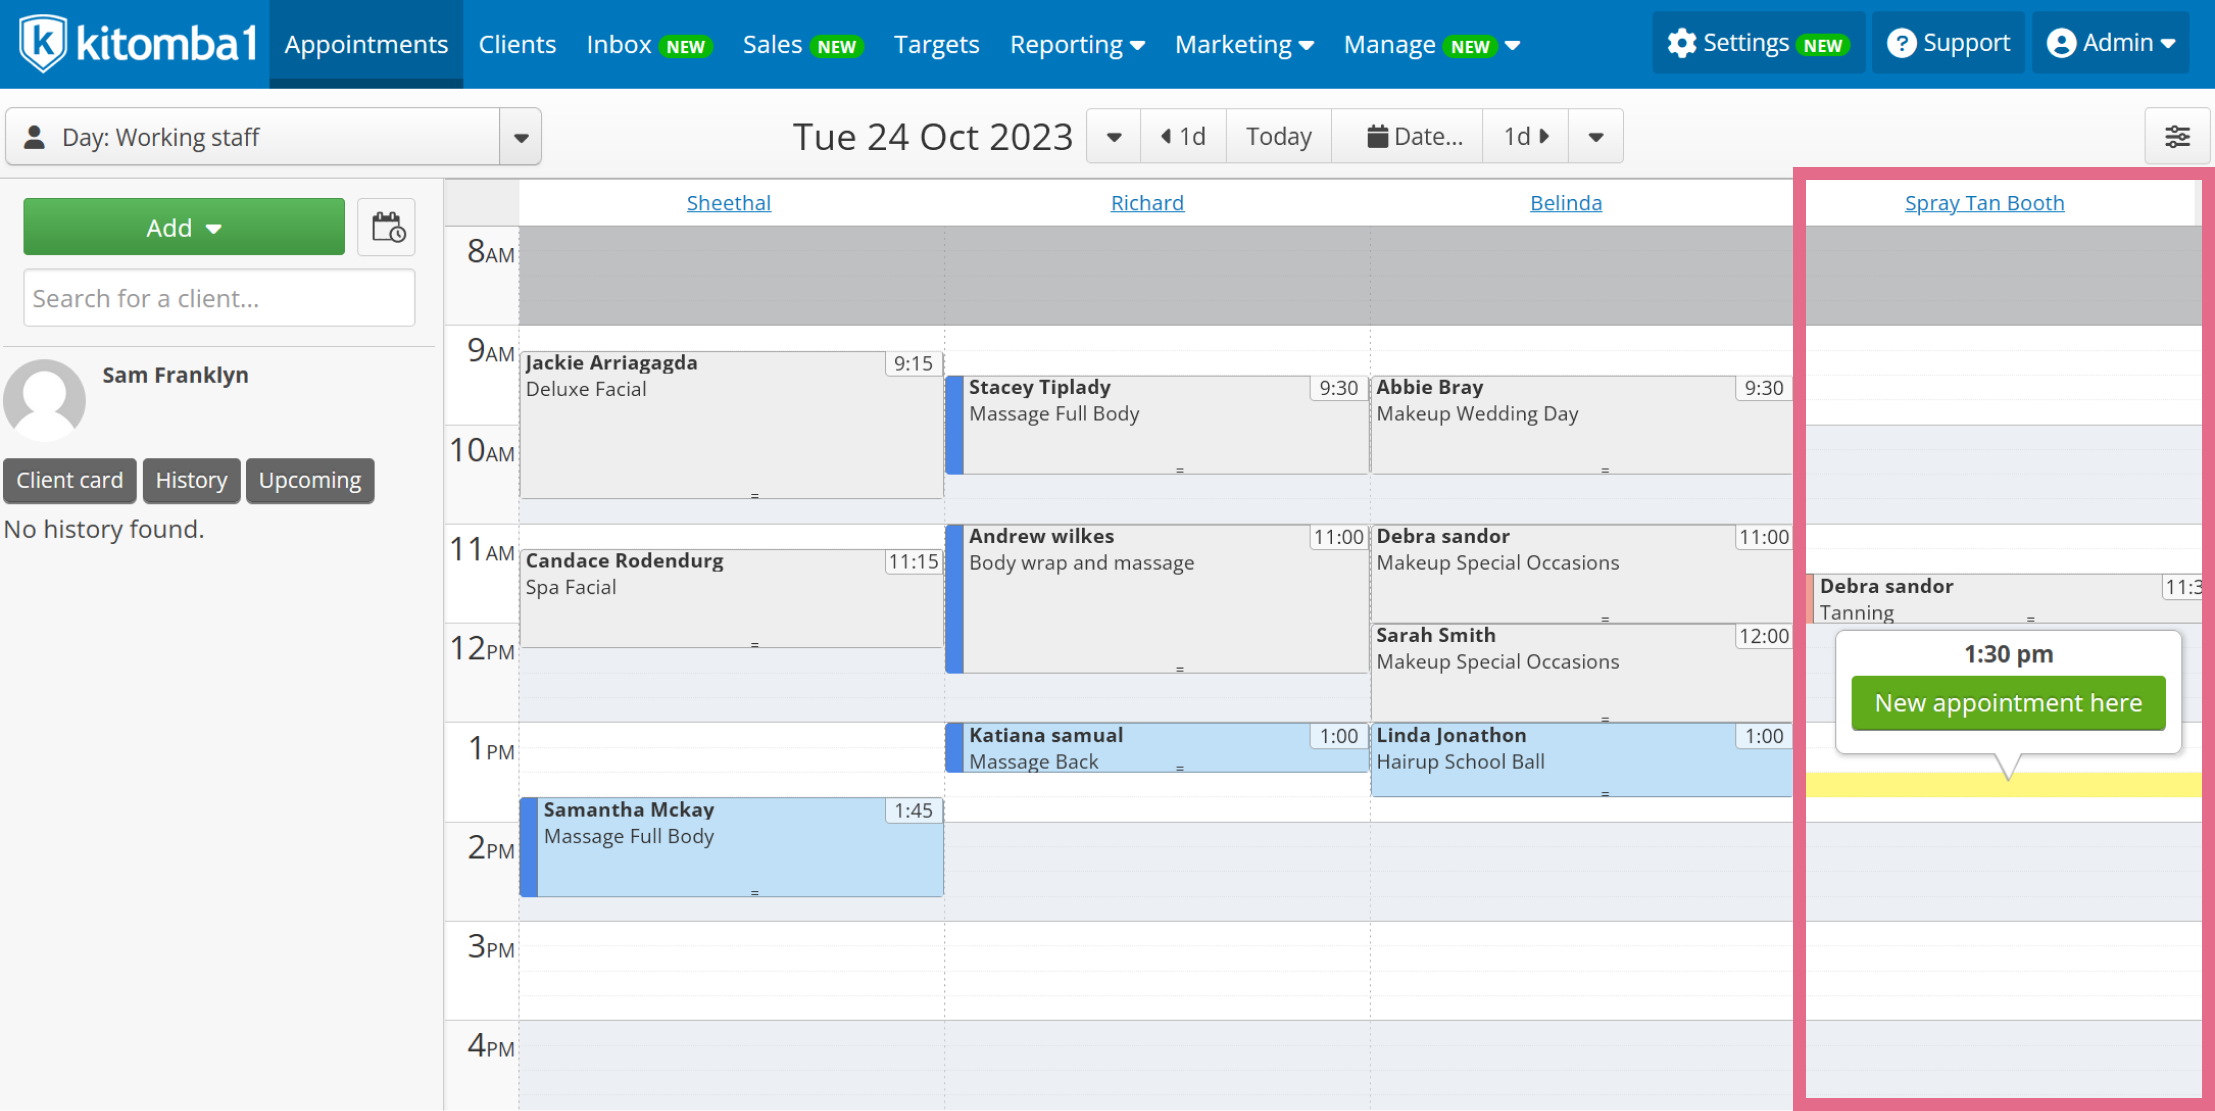Open the Admin account menu
This screenshot has width=2215, height=1111.
(x=2110, y=43)
